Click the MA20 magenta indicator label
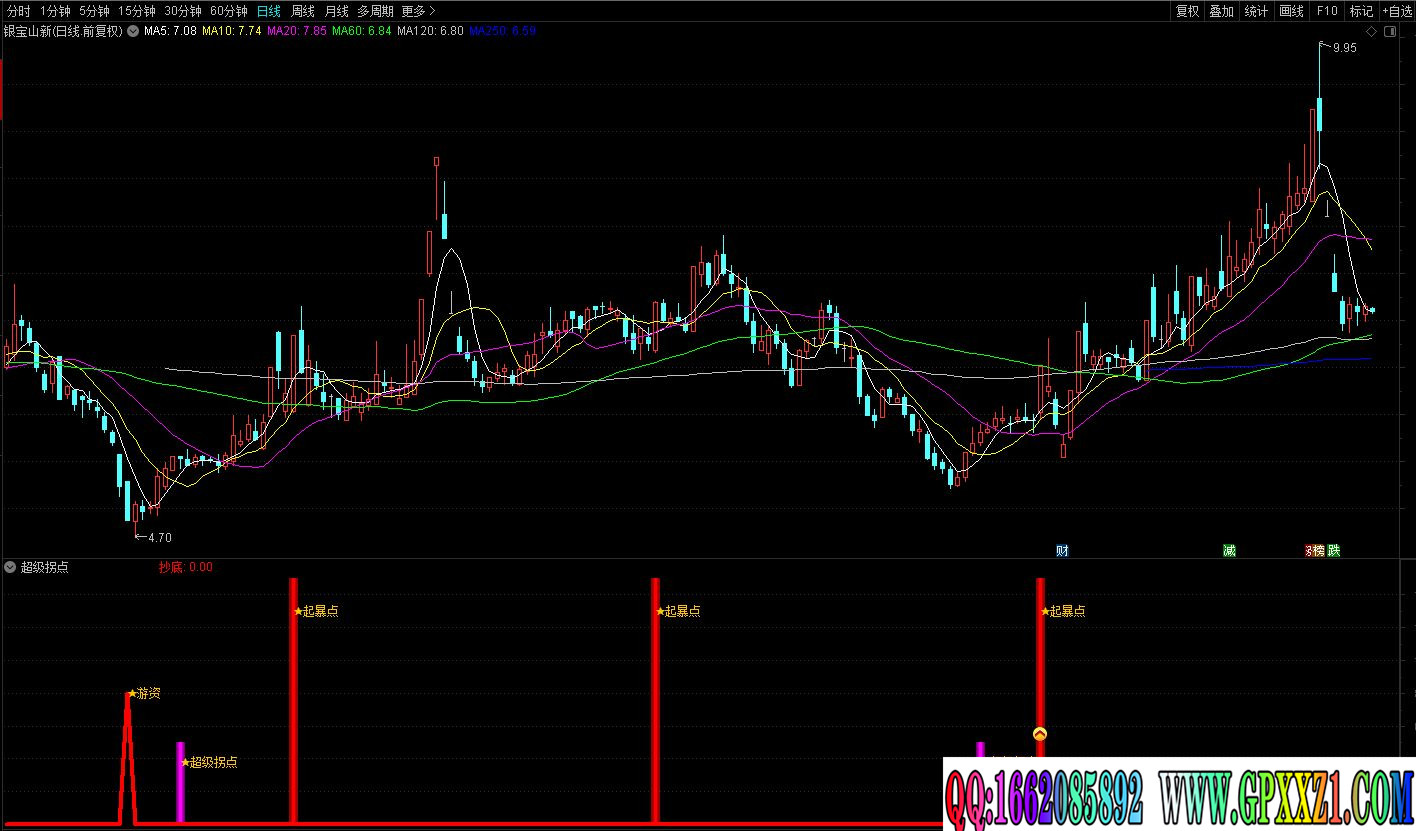 296,31
